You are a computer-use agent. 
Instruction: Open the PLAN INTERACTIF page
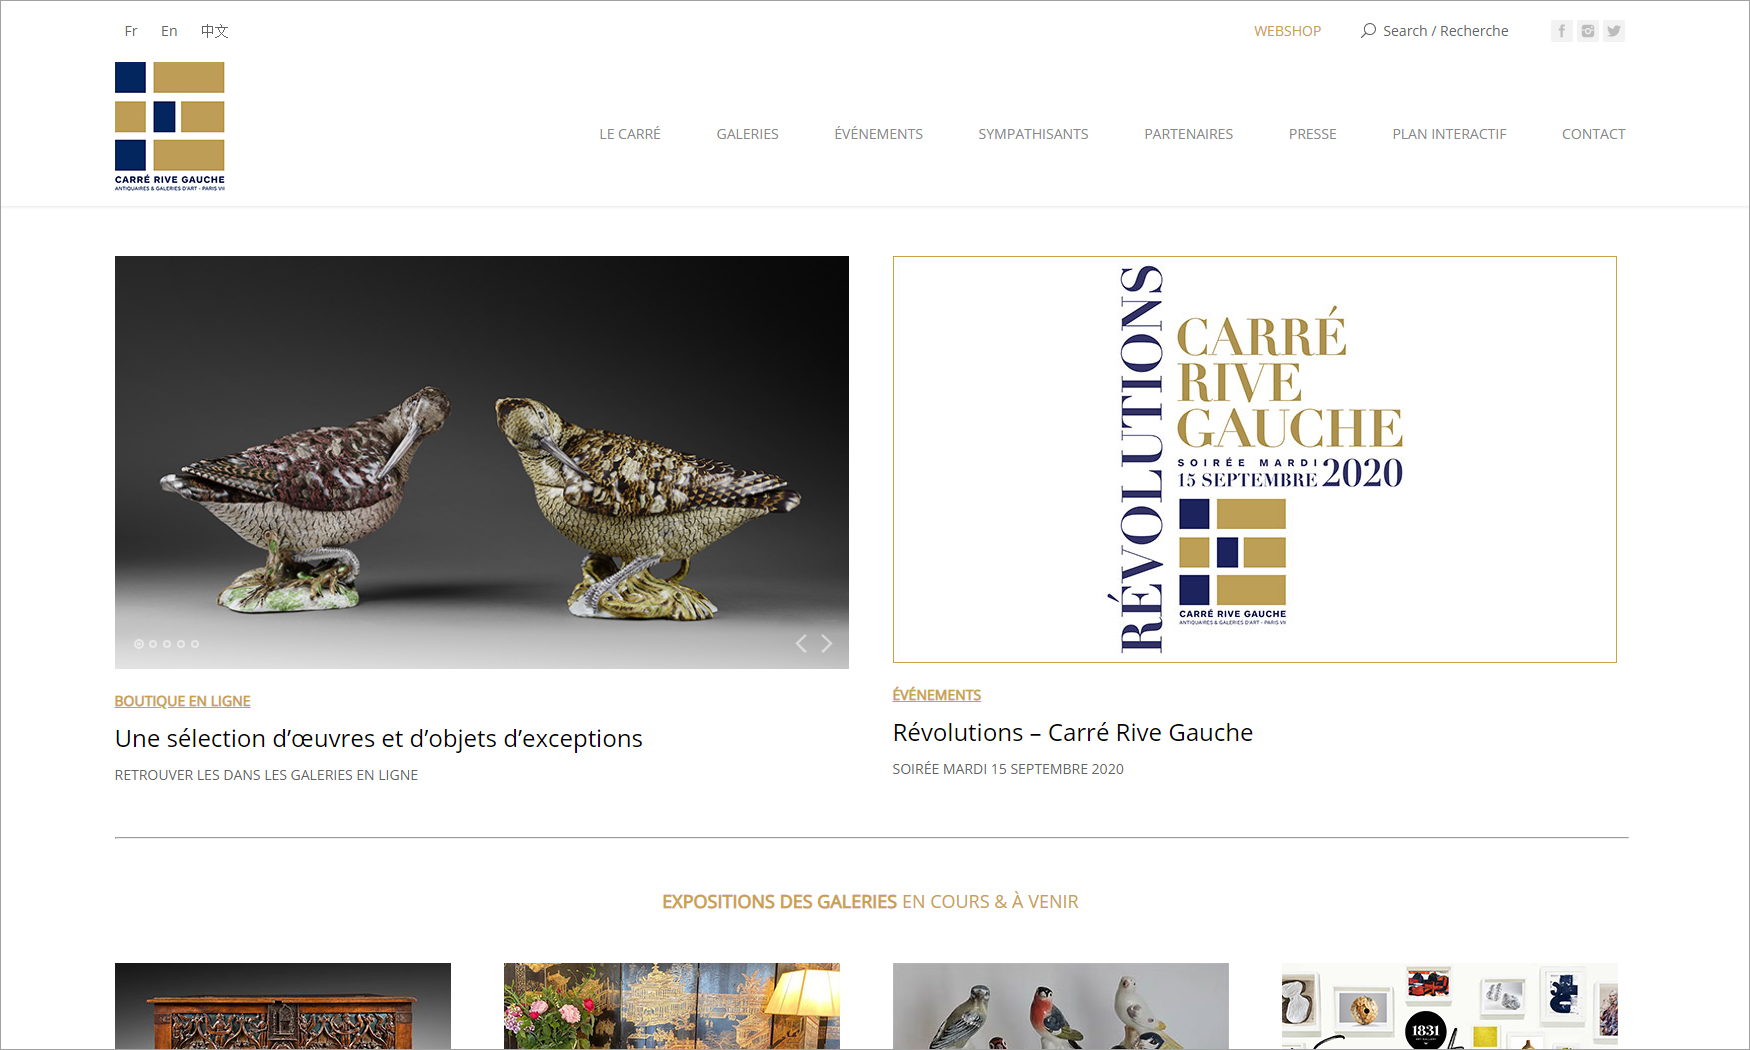click(x=1449, y=134)
